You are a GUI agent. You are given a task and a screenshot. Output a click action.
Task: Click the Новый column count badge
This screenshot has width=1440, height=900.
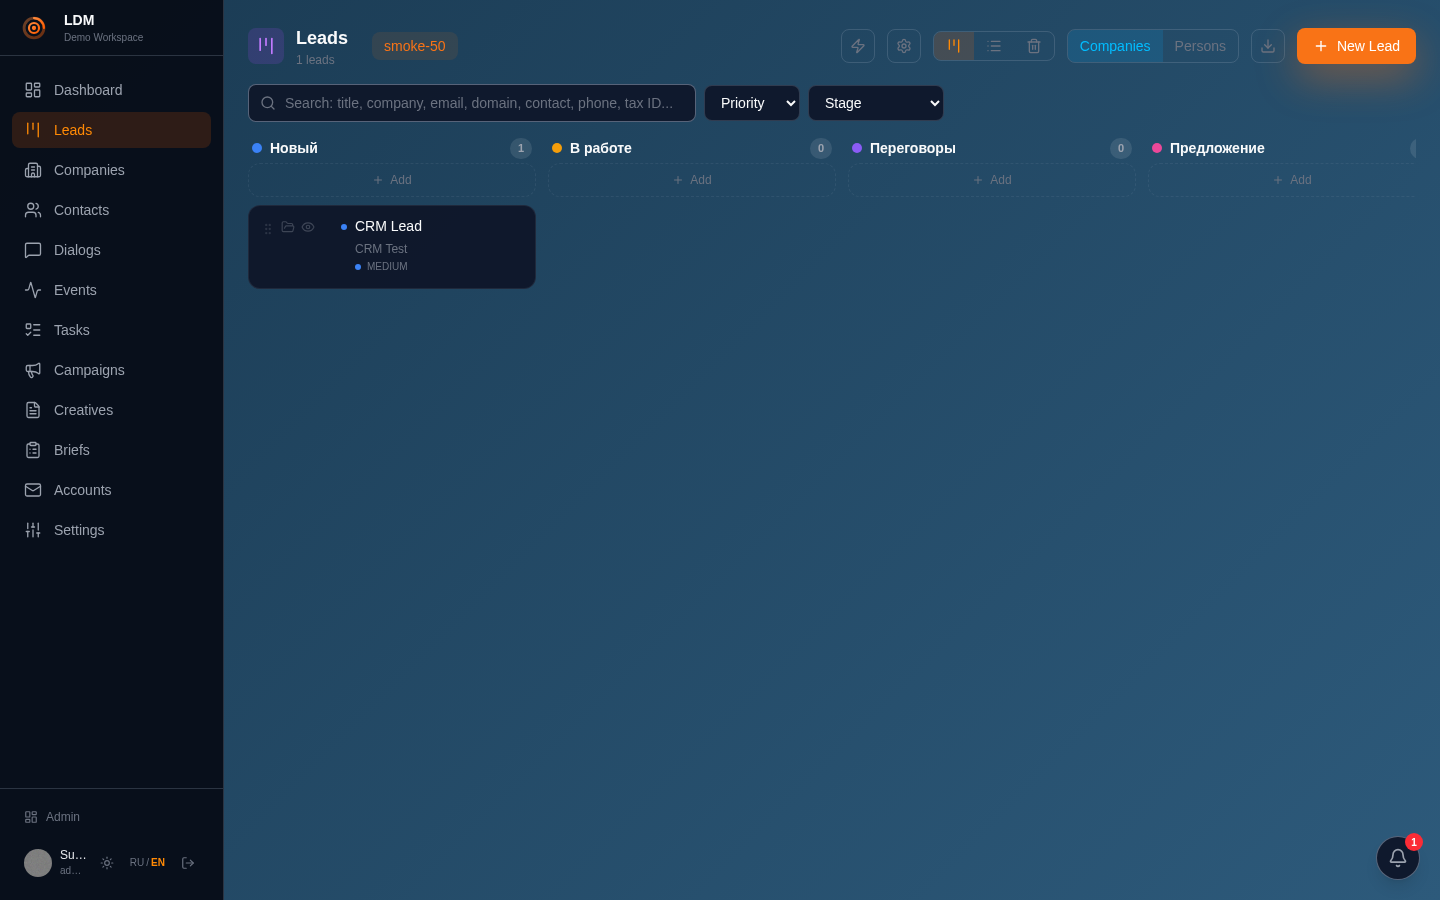point(521,148)
